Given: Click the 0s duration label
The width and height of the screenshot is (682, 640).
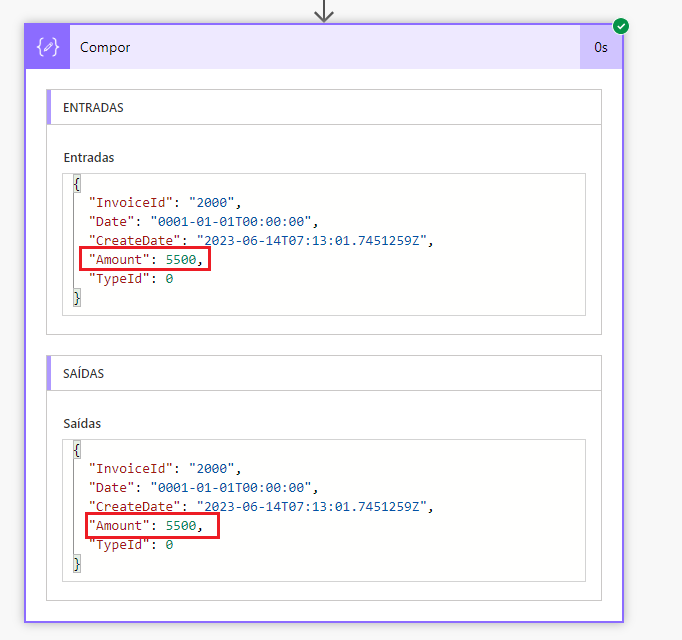Looking at the screenshot, I should [x=601, y=47].
